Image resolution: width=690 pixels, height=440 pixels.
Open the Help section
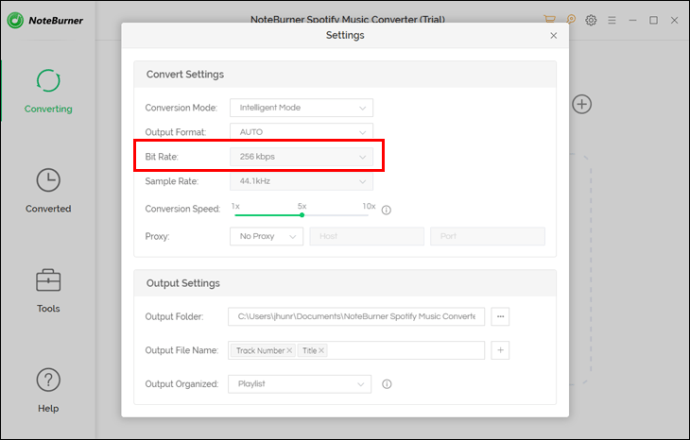tap(48, 390)
